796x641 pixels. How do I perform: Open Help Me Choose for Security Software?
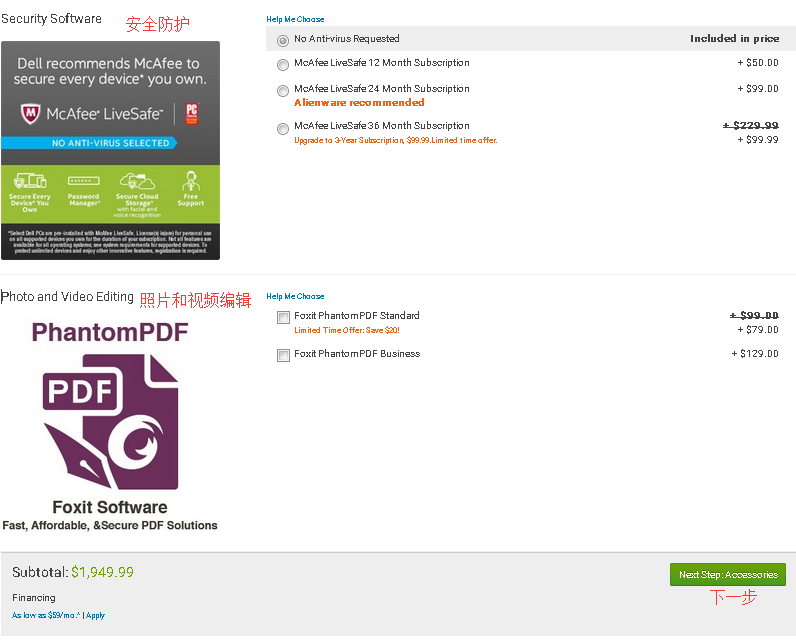295,19
